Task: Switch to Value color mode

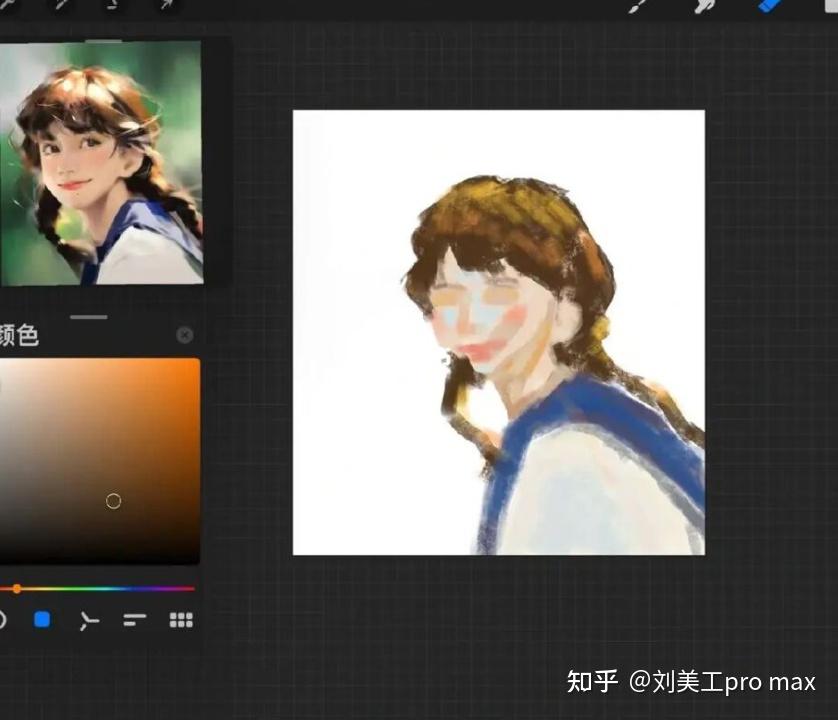Action: tap(133, 618)
